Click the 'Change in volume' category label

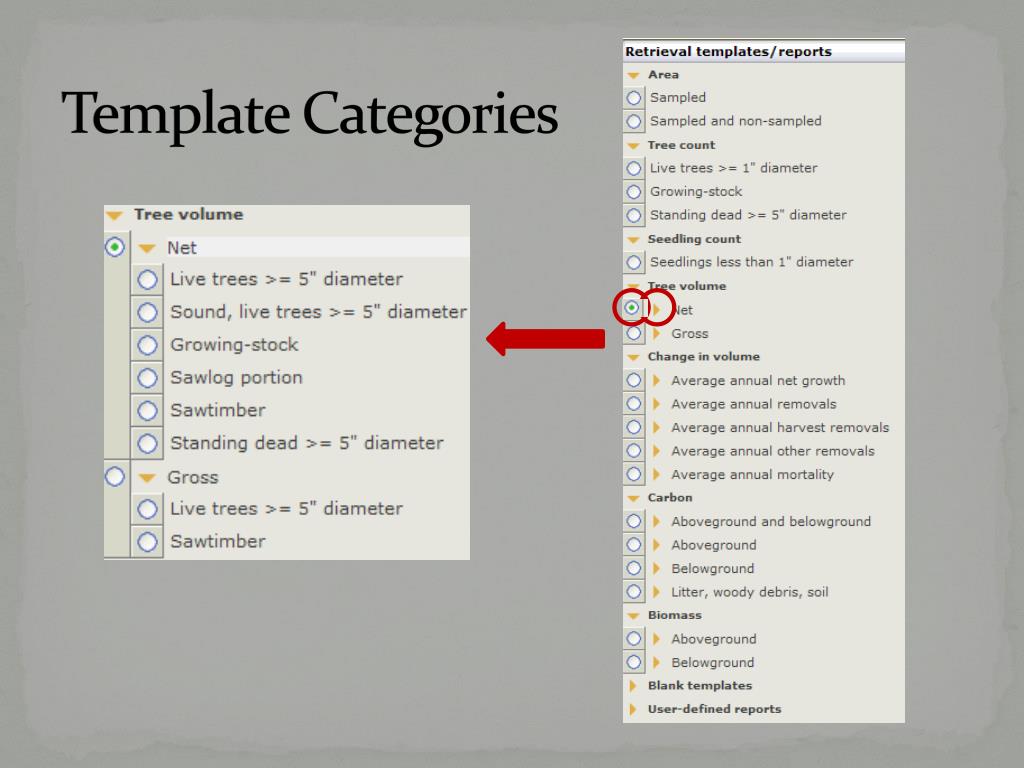tap(703, 357)
